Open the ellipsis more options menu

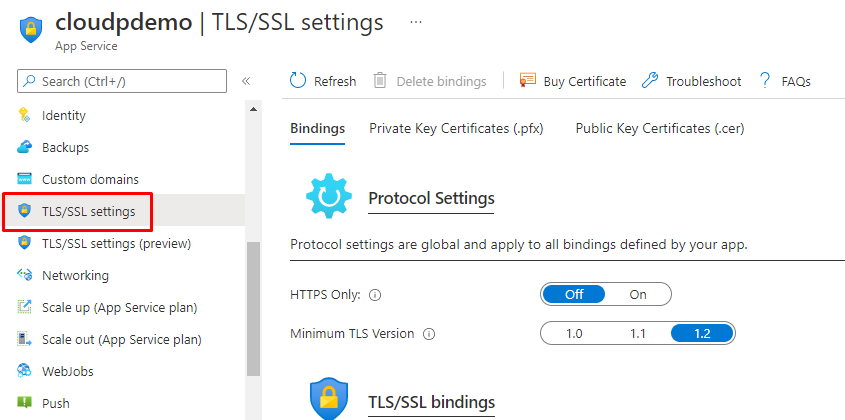click(416, 21)
